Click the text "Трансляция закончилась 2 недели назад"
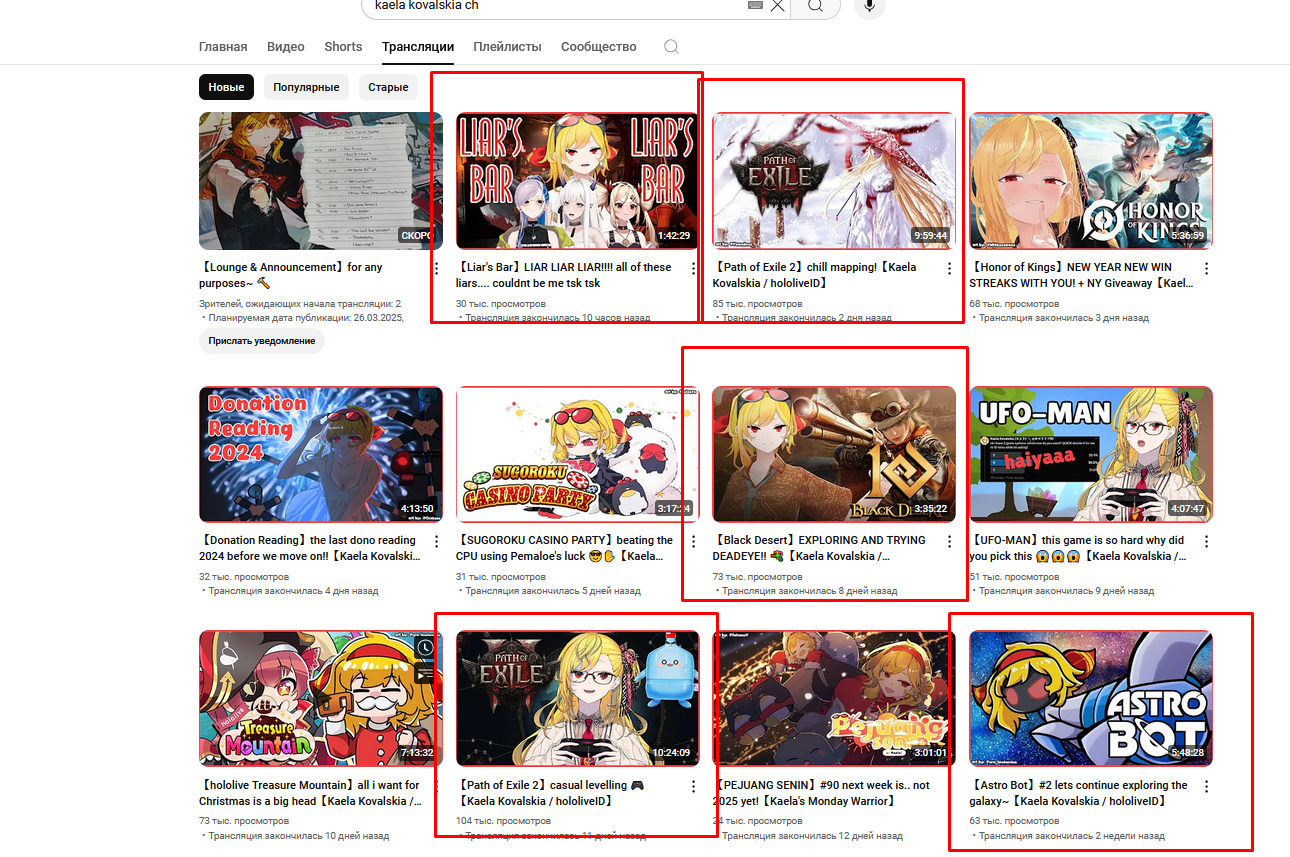 [1072, 836]
